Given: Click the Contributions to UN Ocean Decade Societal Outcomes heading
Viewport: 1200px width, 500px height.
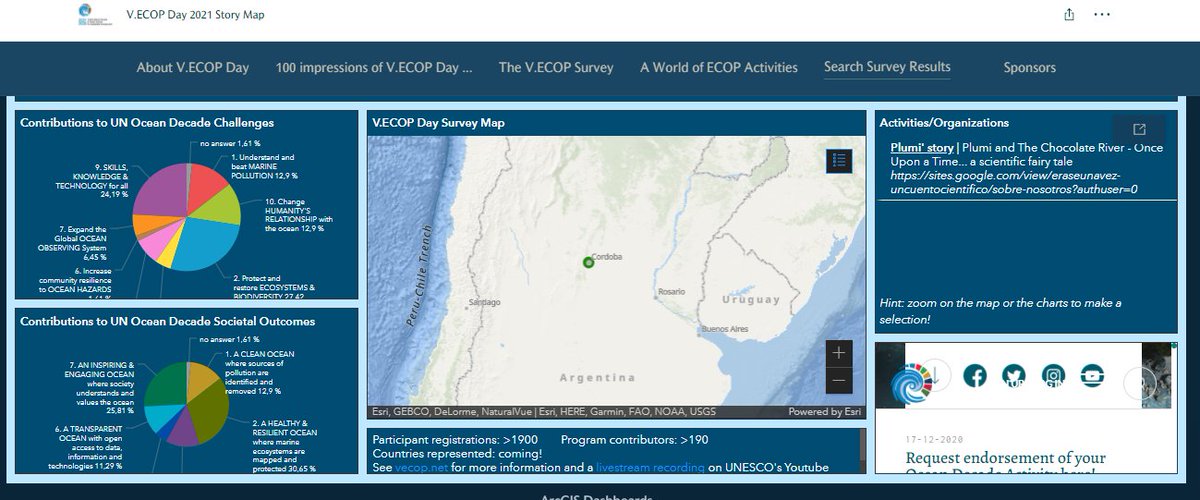Looking at the screenshot, I should click(168, 321).
